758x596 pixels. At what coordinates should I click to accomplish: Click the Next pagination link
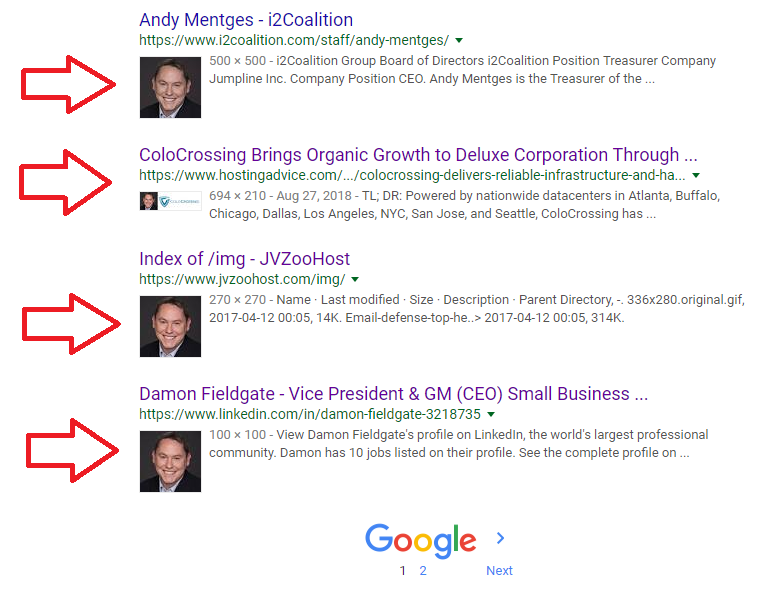pos(499,571)
